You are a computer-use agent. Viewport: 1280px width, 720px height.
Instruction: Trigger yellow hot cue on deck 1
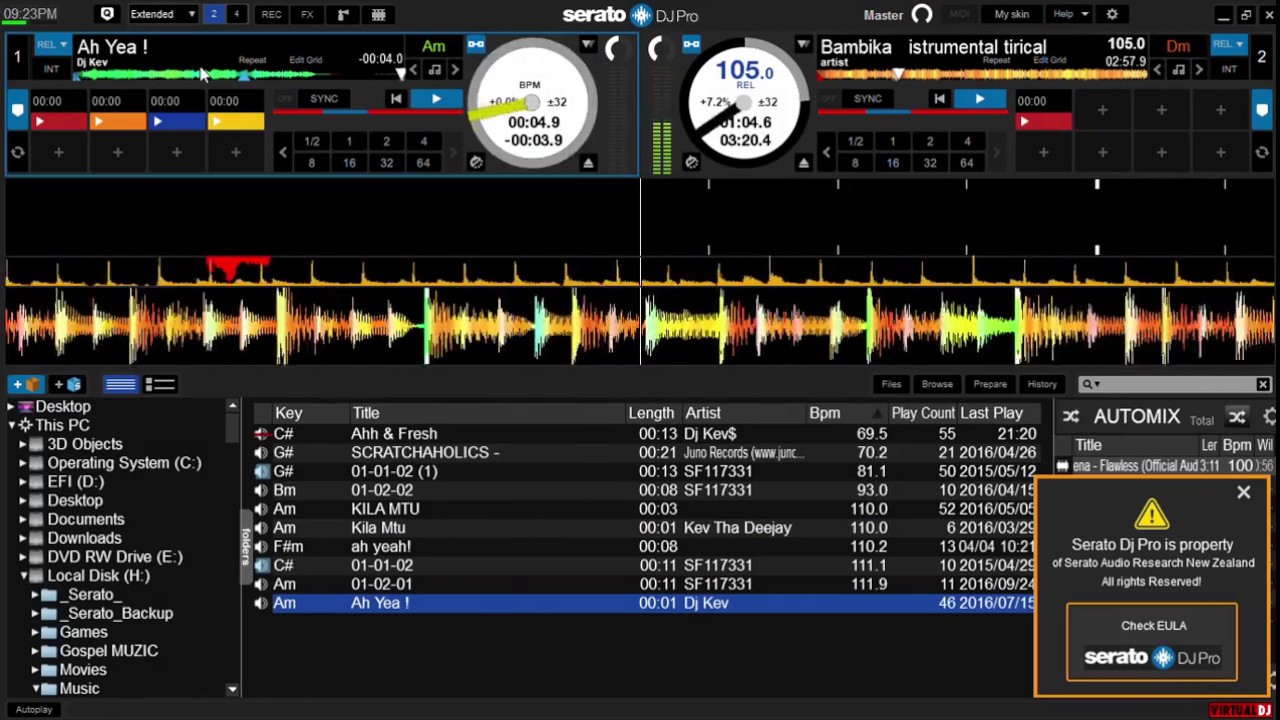click(236, 122)
